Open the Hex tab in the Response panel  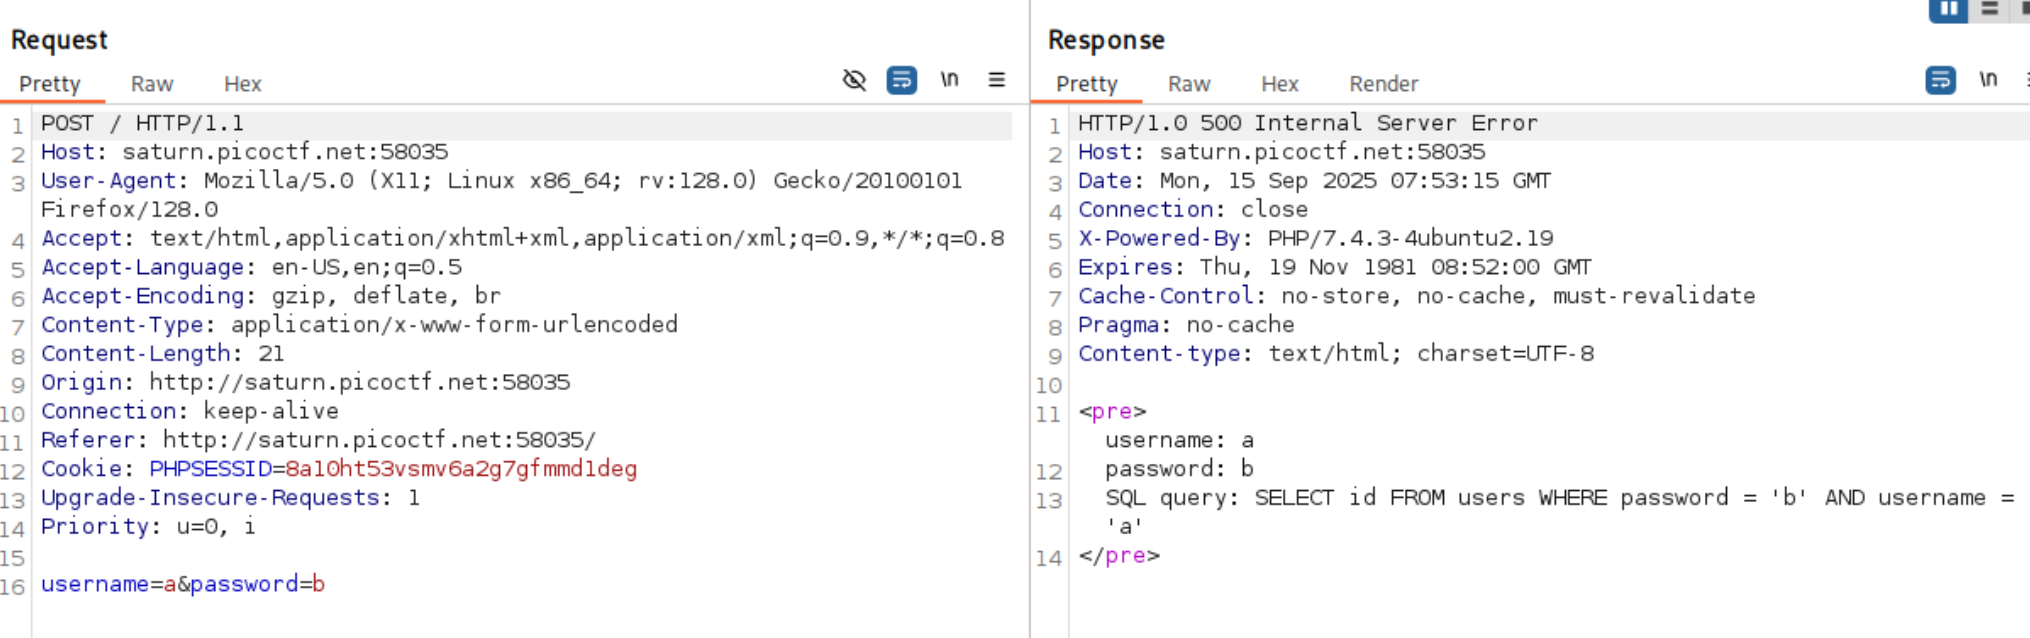coord(1280,84)
